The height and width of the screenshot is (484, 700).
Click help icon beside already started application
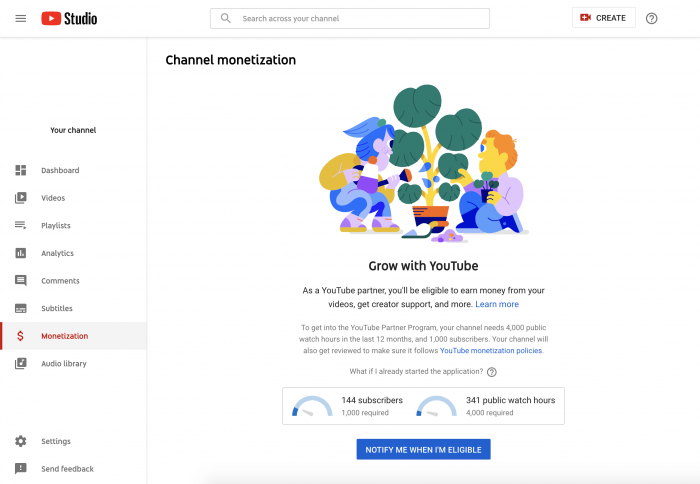[x=492, y=372]
